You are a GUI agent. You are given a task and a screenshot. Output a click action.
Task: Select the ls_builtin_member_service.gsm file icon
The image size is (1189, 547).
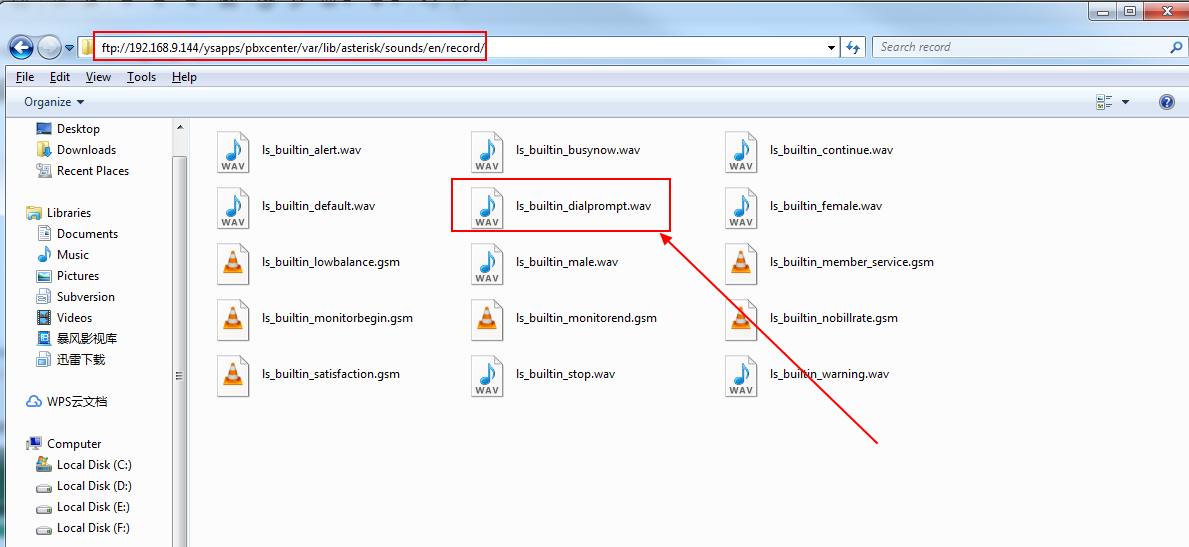(741, 263)
